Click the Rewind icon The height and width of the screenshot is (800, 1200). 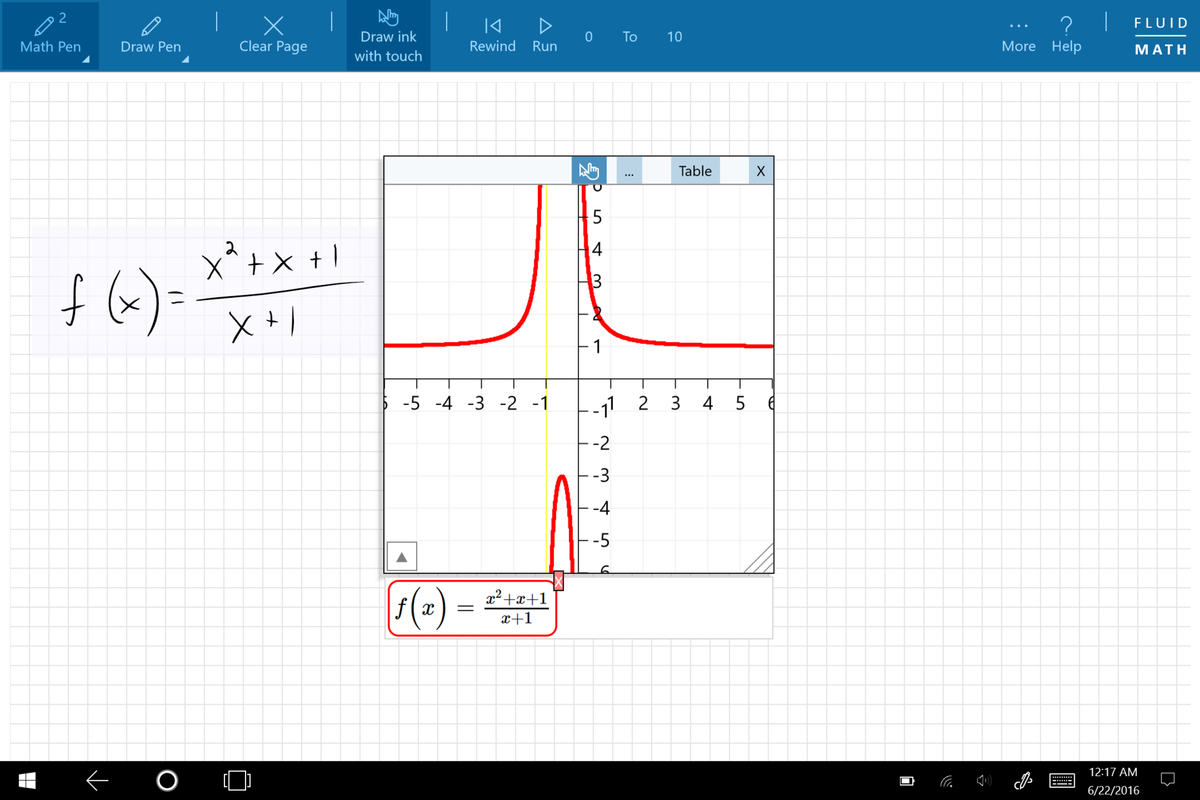pos(492,26)
